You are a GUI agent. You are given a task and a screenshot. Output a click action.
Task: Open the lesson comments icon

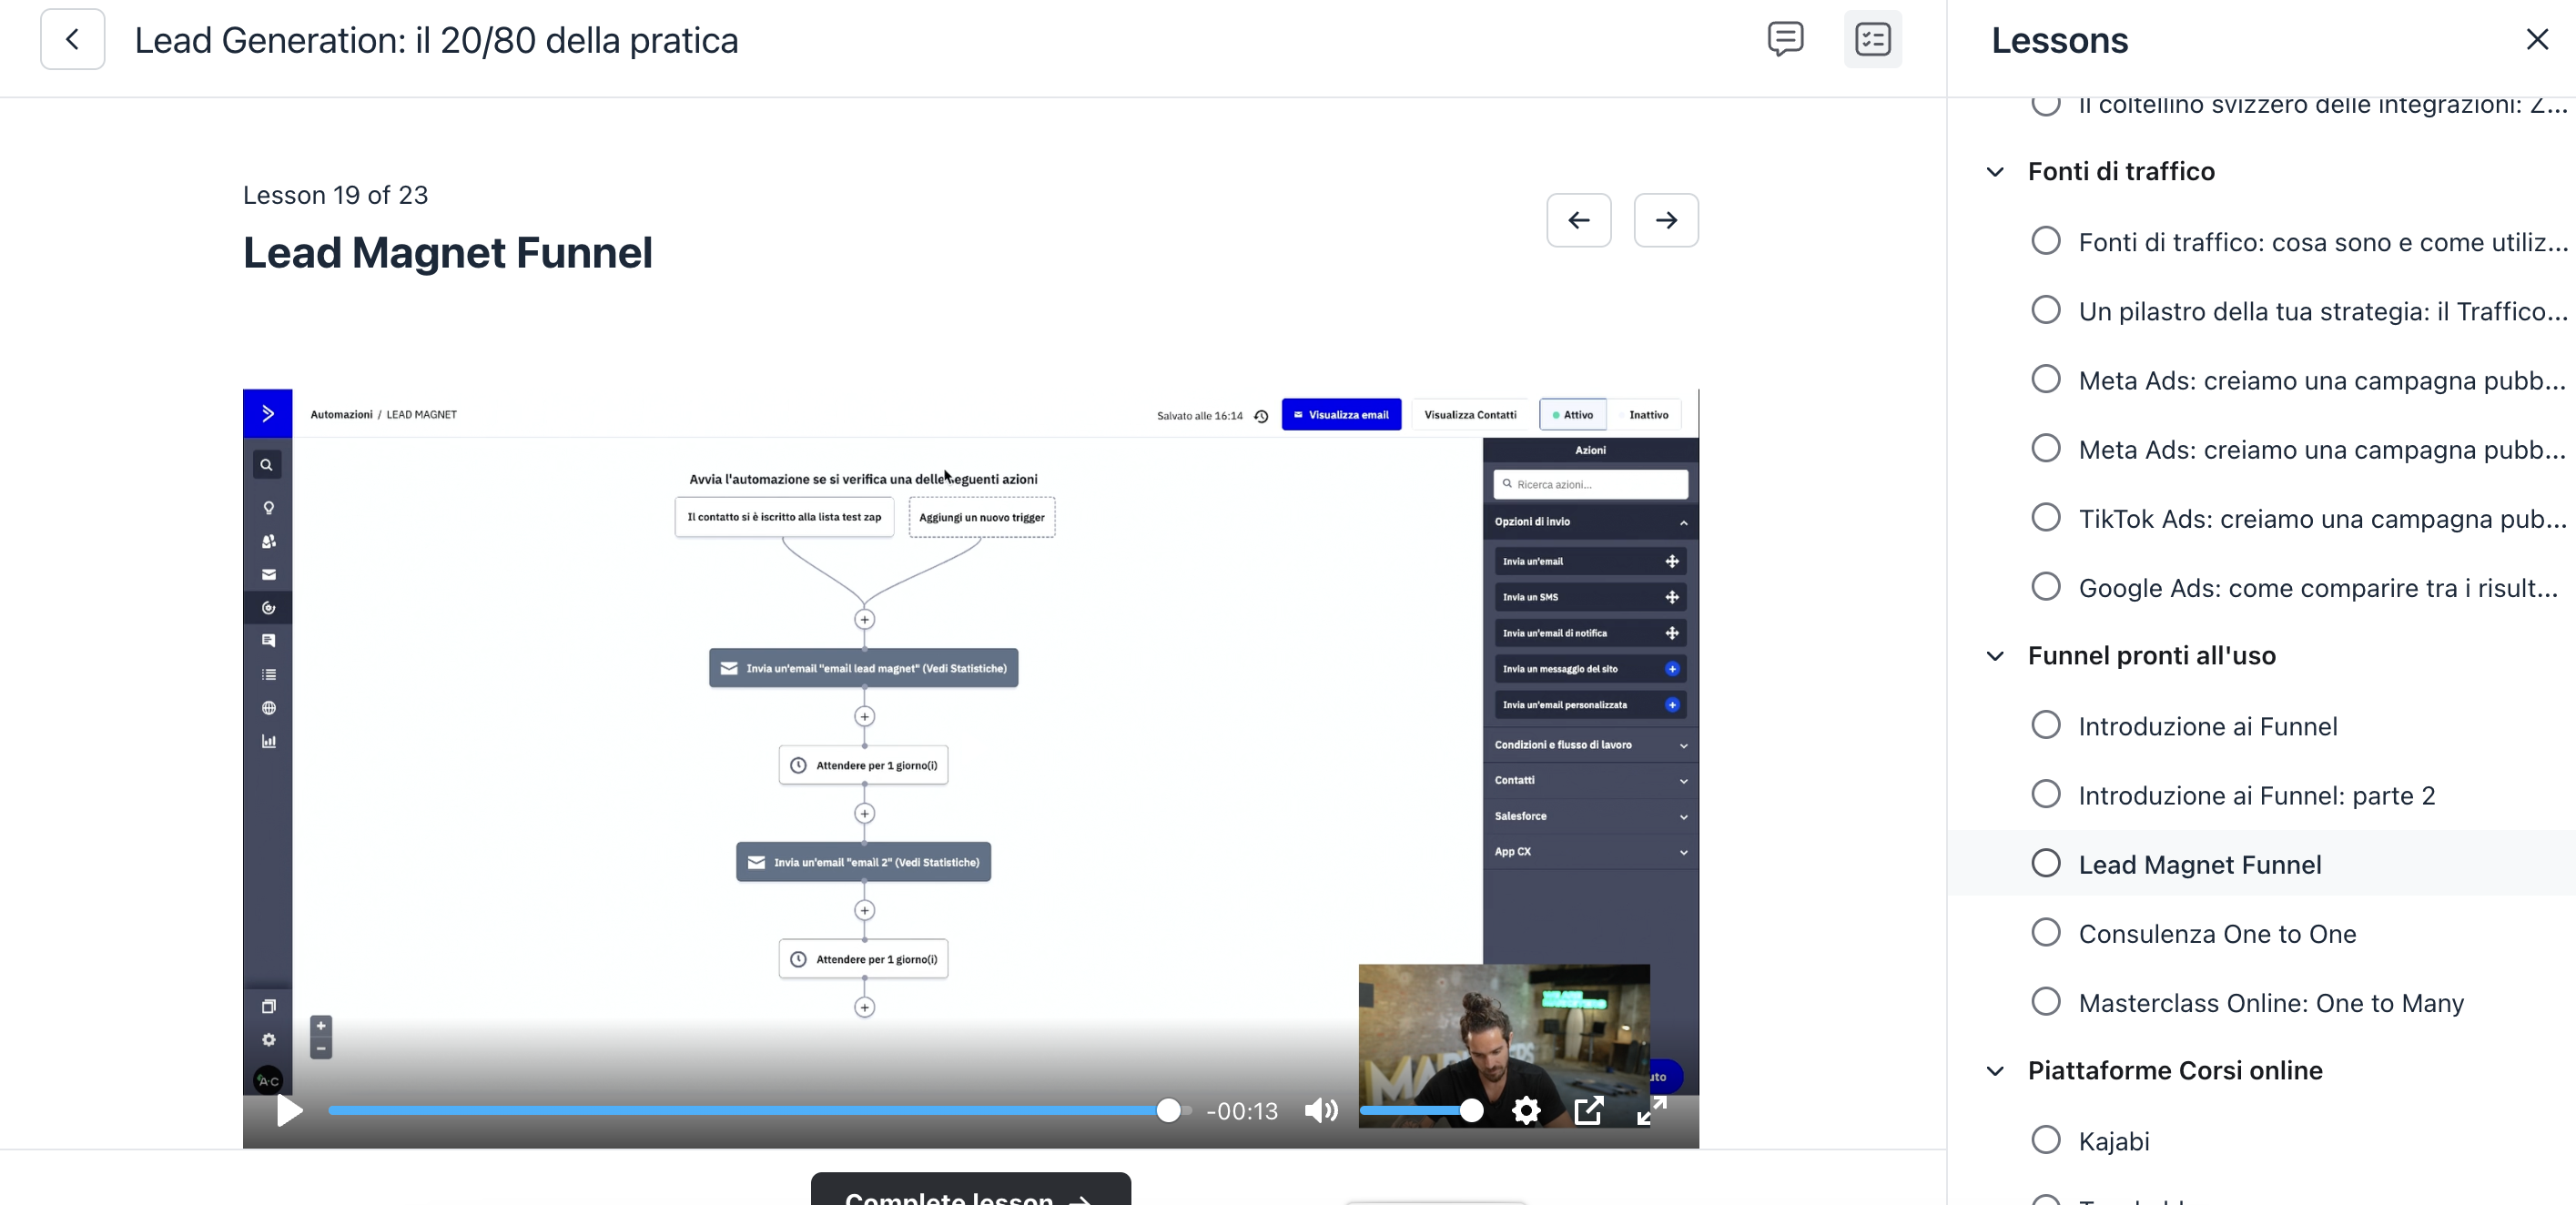[1785, 40]
